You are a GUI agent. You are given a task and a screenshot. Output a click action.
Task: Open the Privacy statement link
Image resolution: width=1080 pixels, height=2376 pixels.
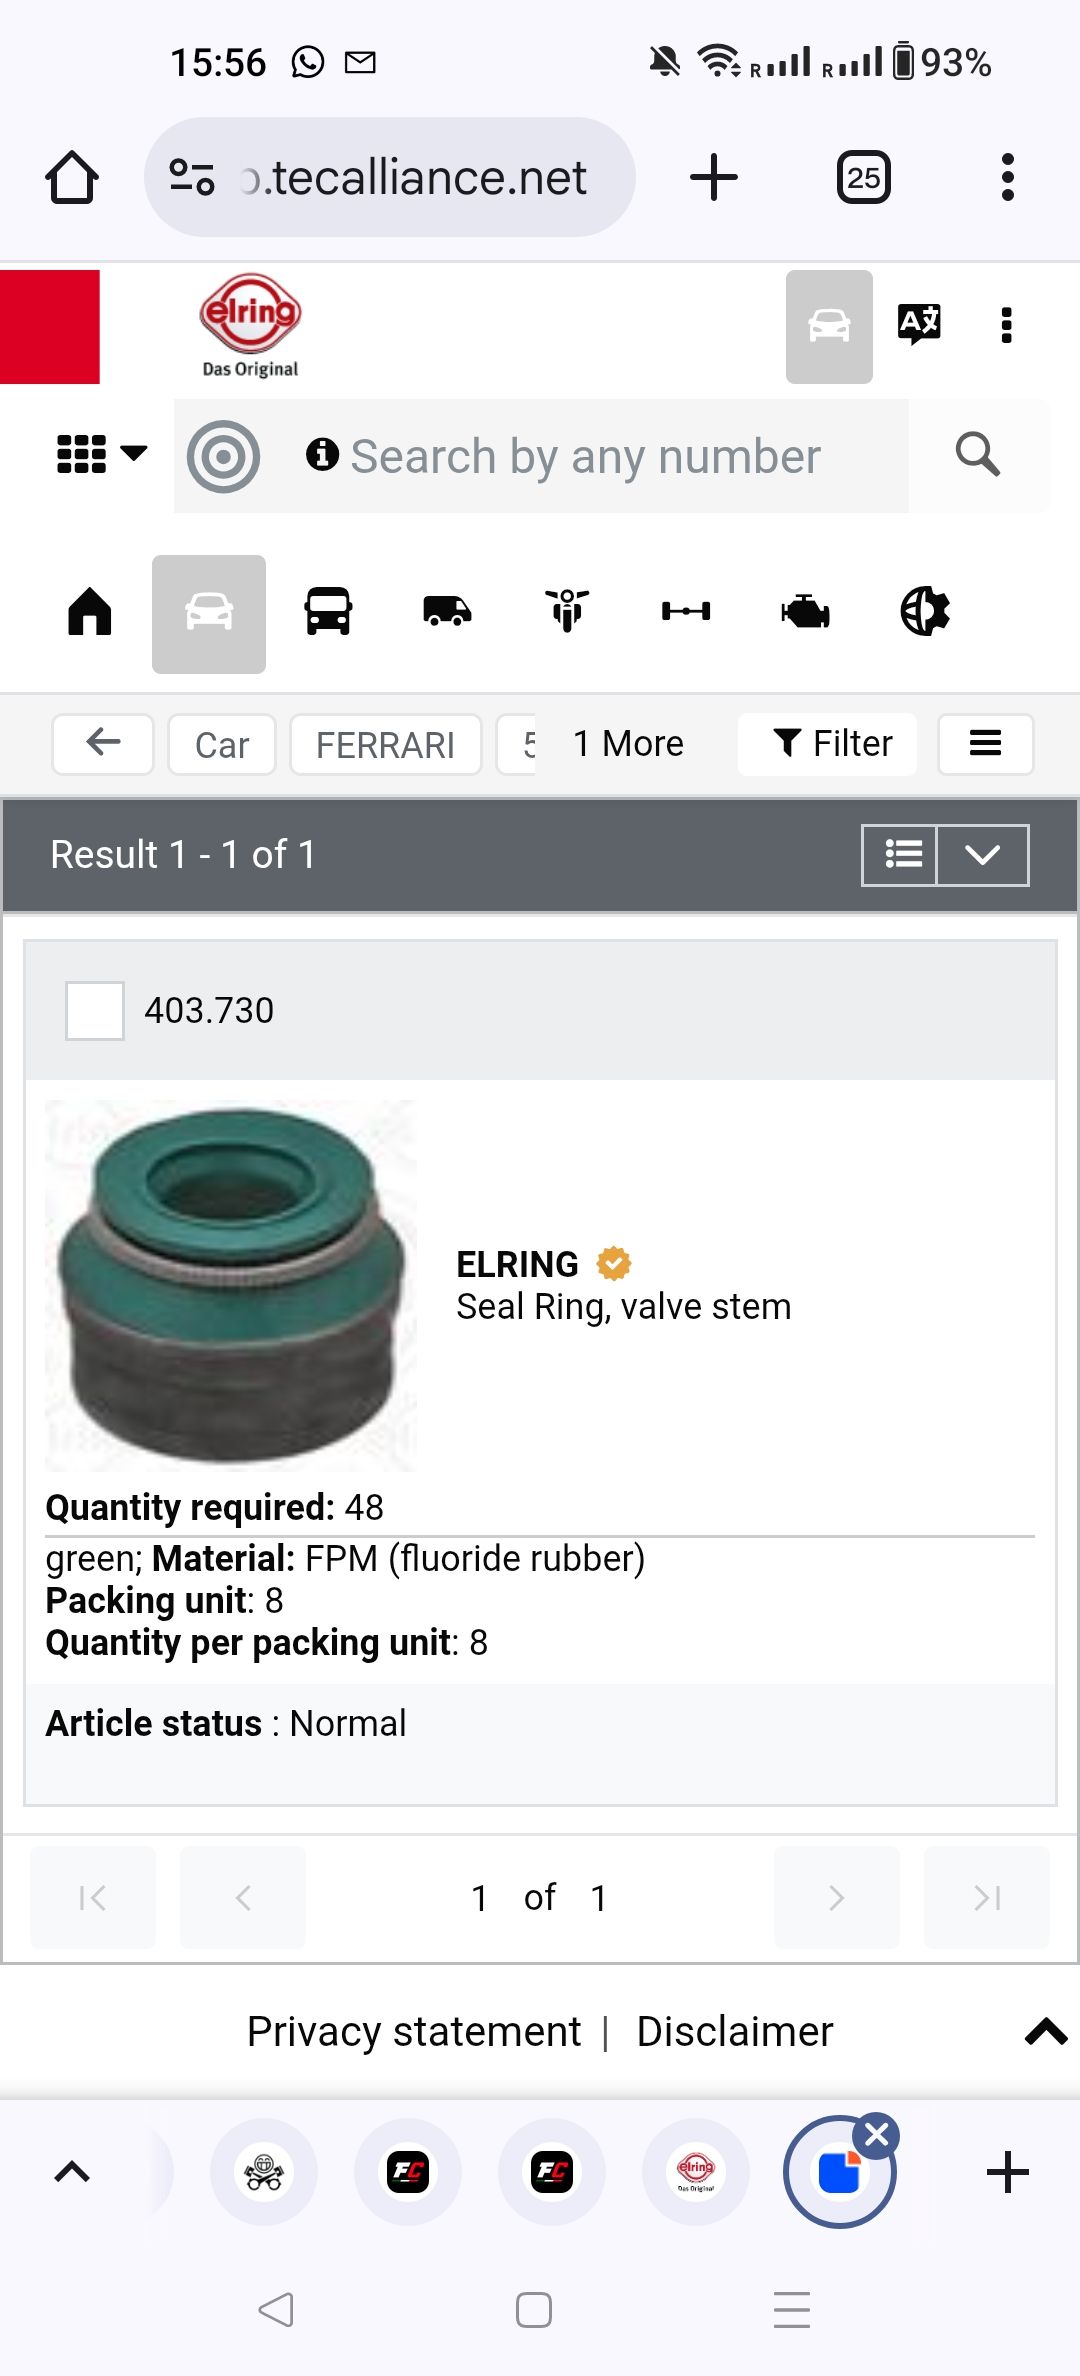click(x=414, y=2031)
